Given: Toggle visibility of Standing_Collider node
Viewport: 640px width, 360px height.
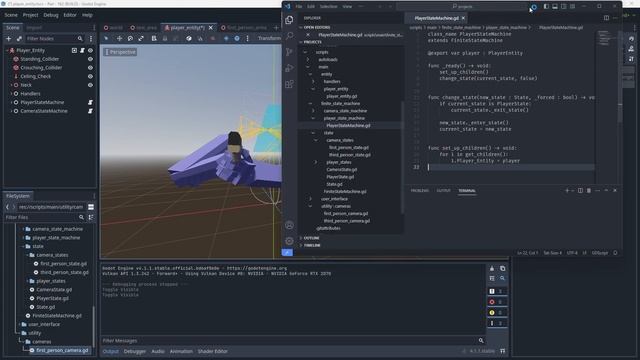Looking at the screenshot, I should pyautogui.click(x=90, y=59).
